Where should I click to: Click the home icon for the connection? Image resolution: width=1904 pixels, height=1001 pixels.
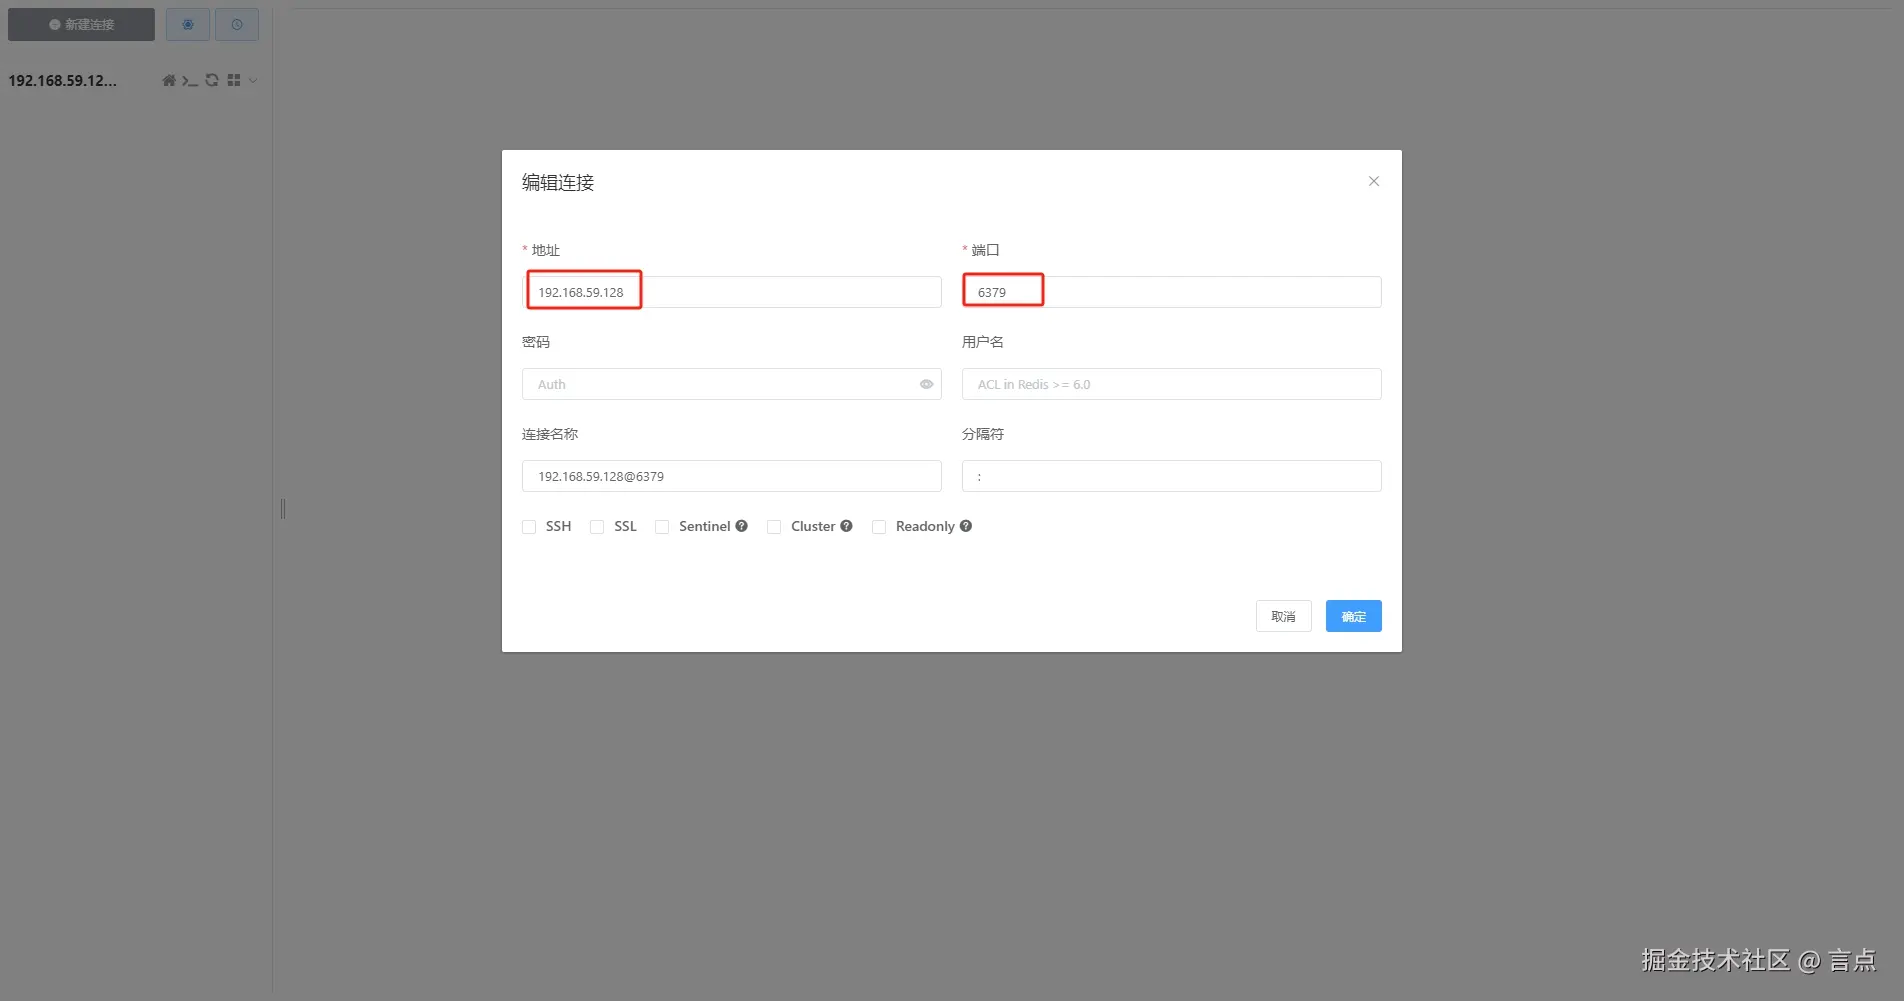click(x=168, y=80)
